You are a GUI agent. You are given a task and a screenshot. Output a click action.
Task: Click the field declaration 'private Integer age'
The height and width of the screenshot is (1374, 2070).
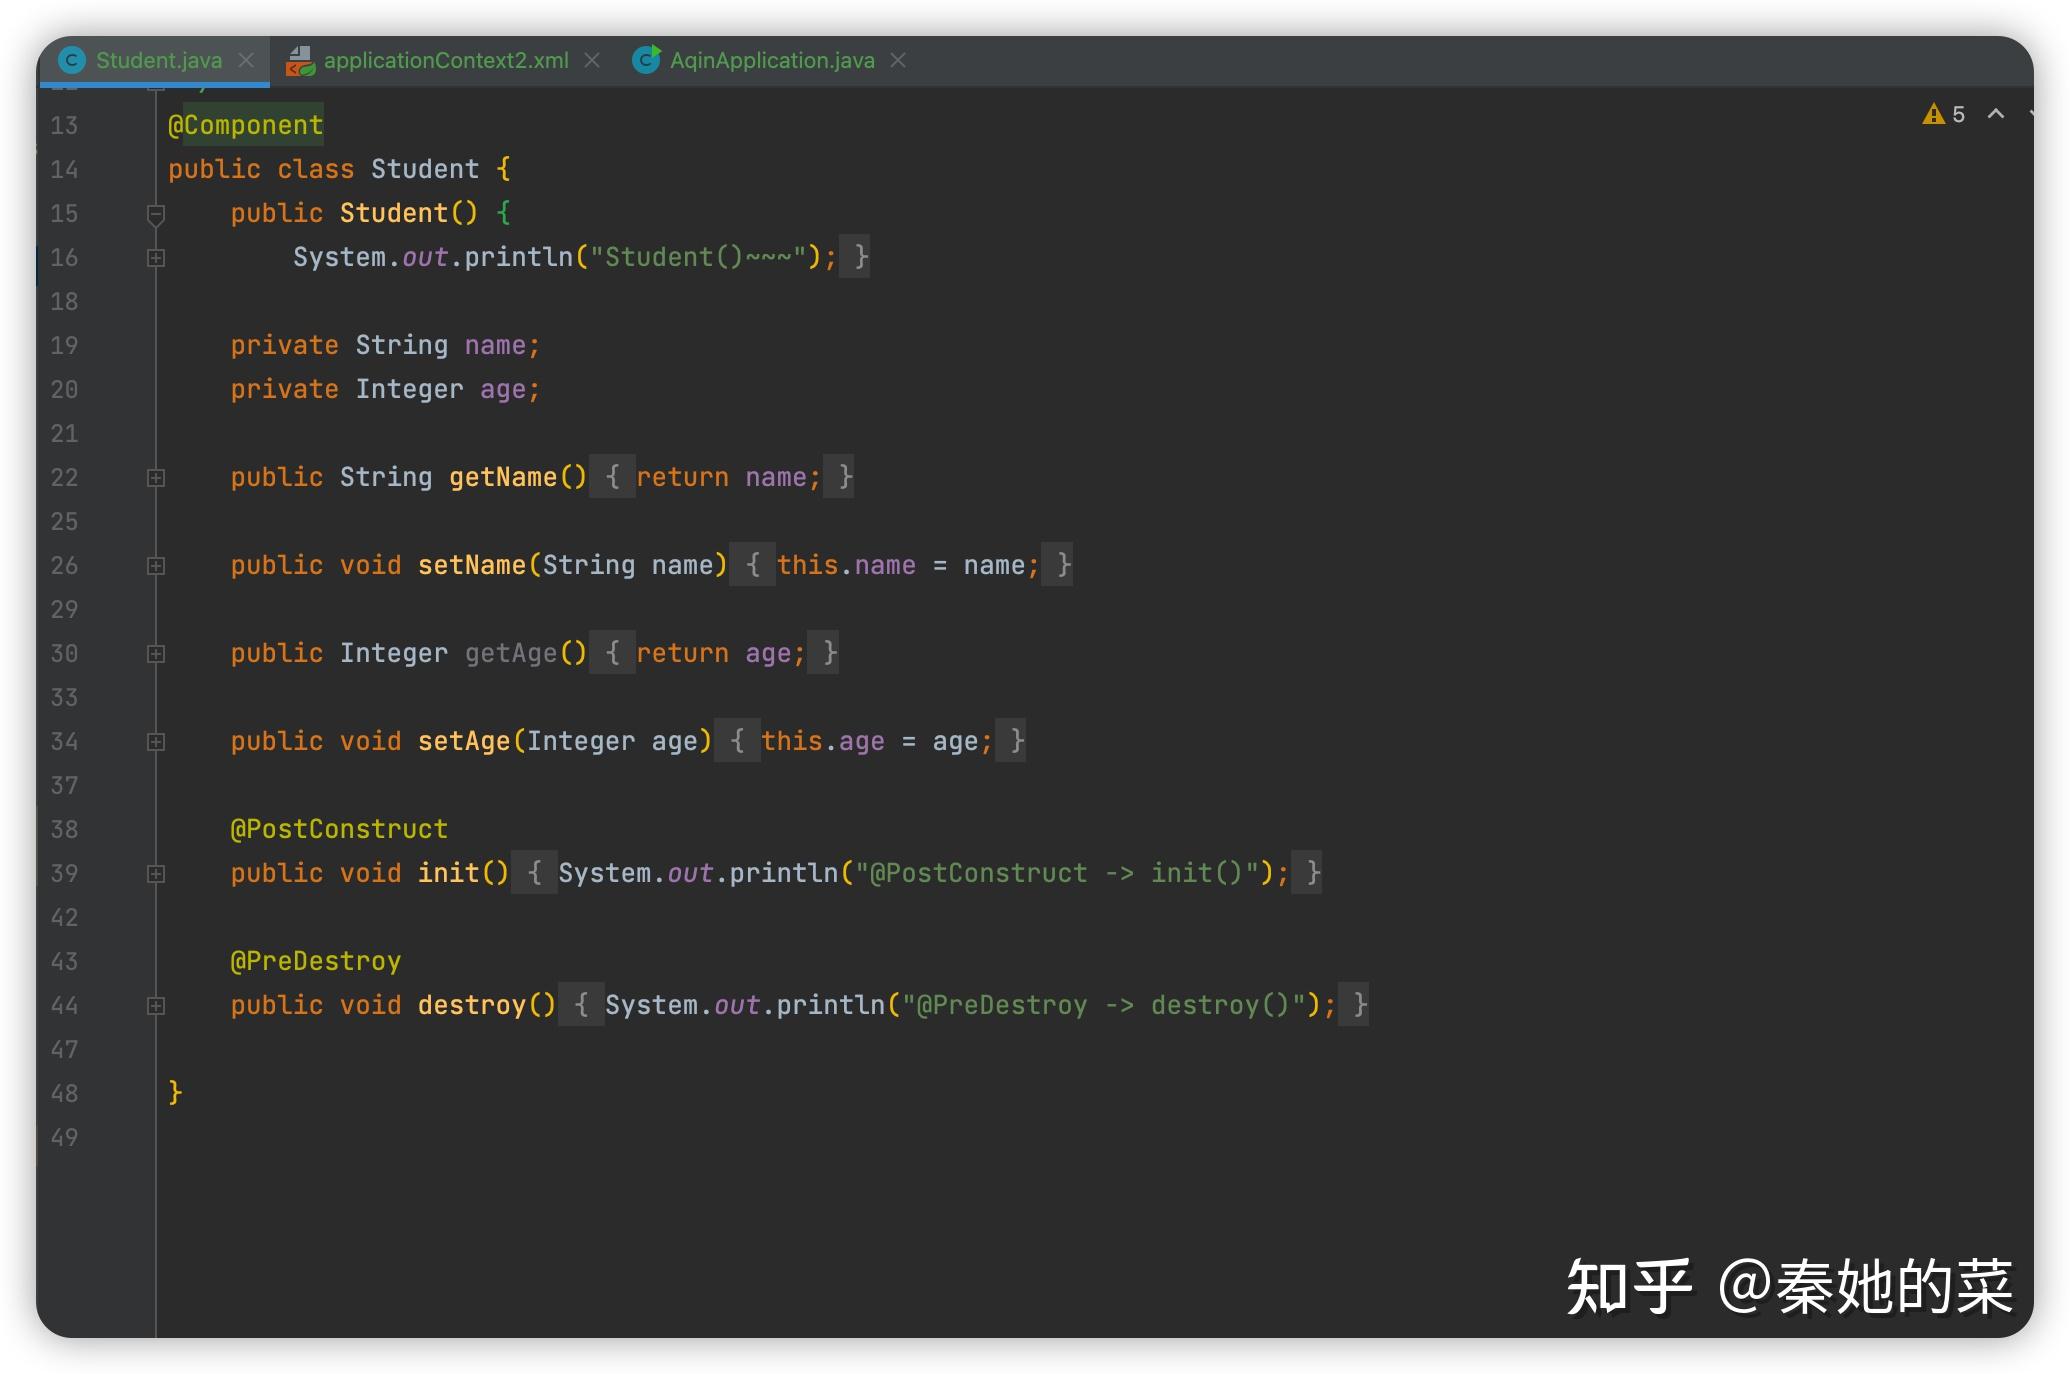(x=385, y=389)
